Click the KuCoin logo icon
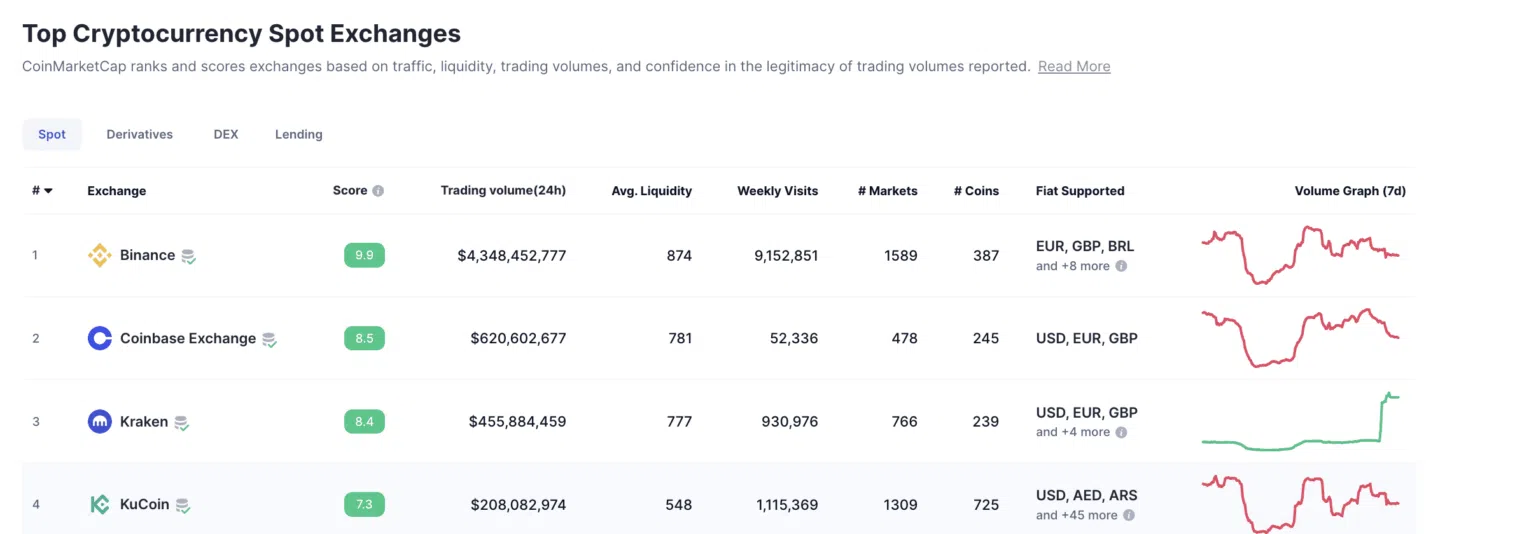 click(99, 504)
